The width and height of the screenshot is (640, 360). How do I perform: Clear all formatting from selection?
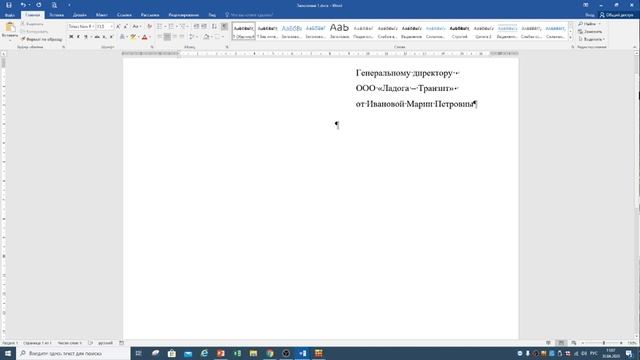(149, 27)
